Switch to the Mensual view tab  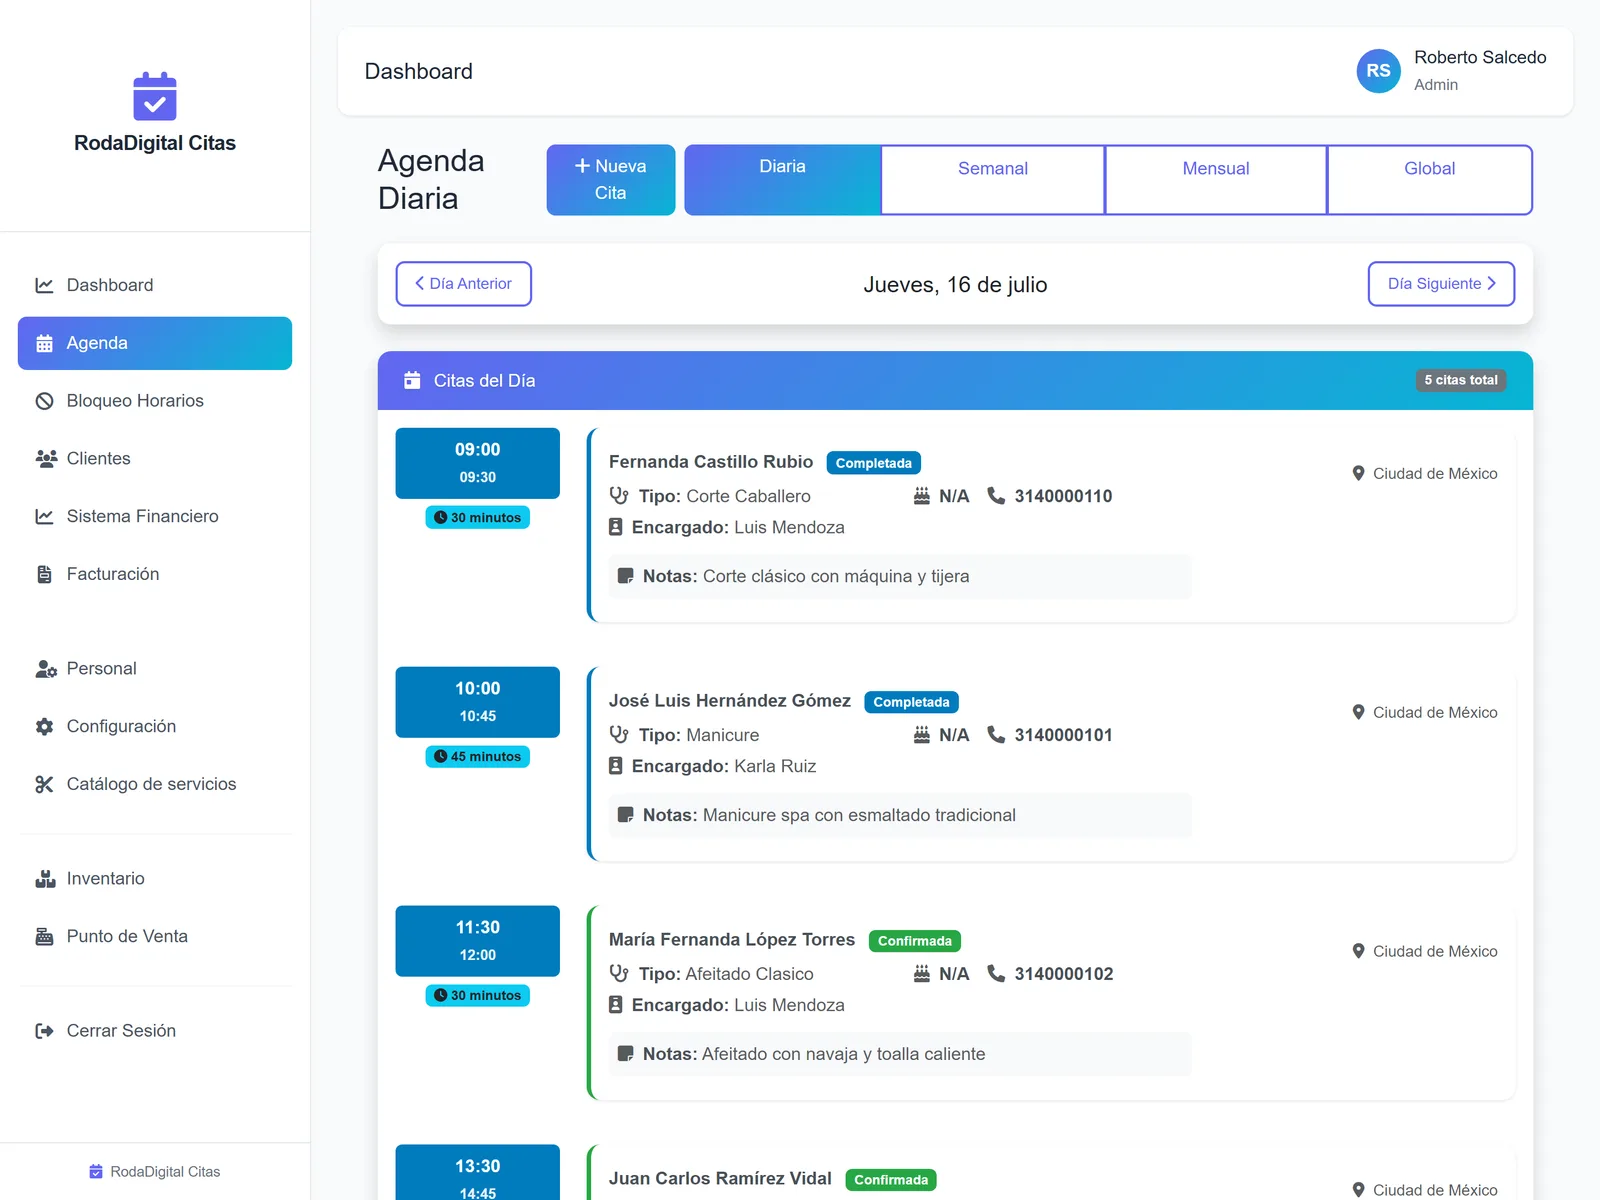pos(1216,180)
